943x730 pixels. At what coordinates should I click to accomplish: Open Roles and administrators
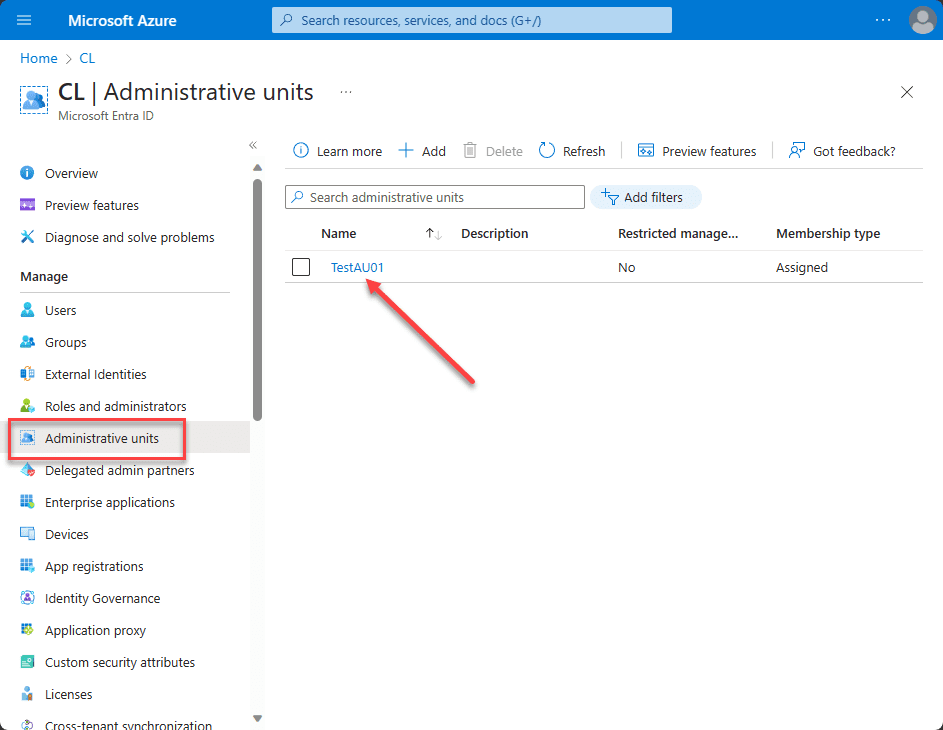click(x=115, y=406)
